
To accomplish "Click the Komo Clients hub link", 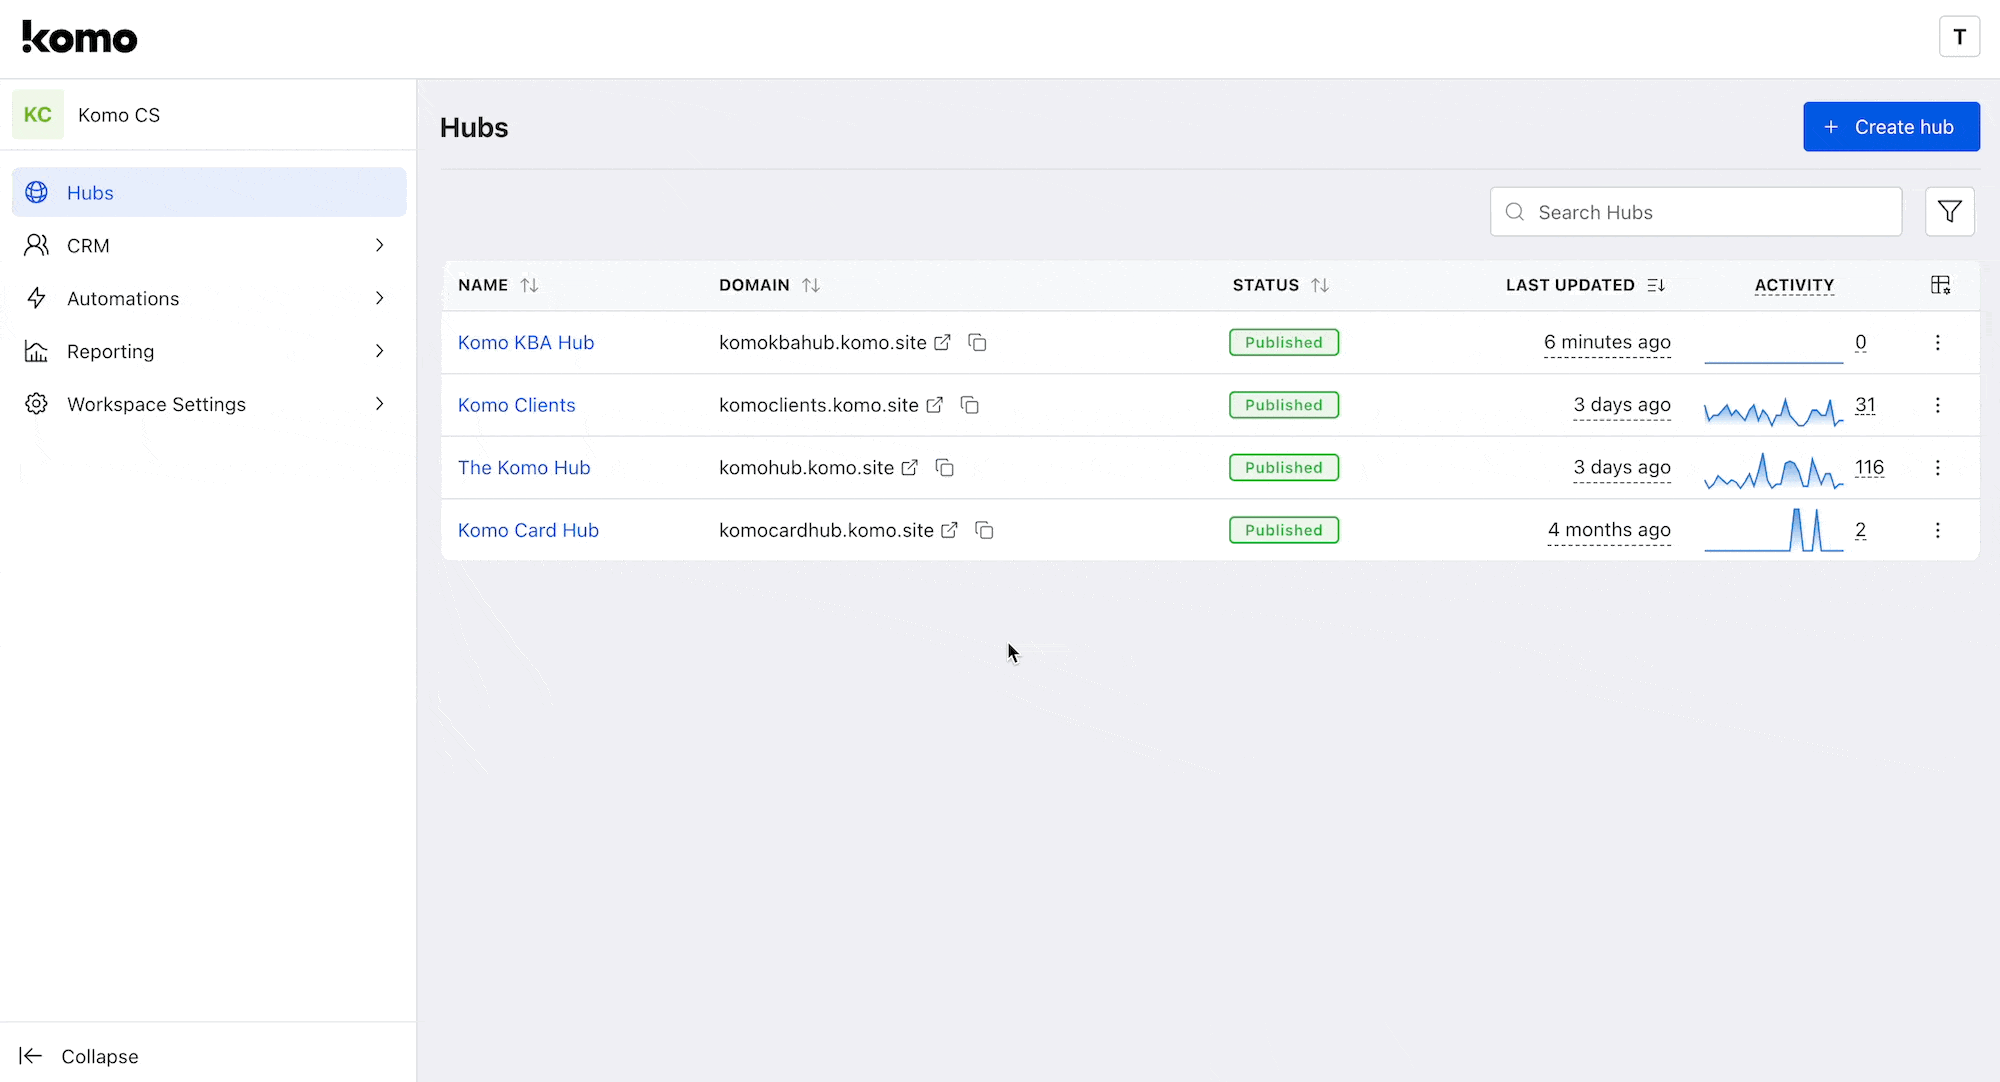I will click(x=516, y=405).
